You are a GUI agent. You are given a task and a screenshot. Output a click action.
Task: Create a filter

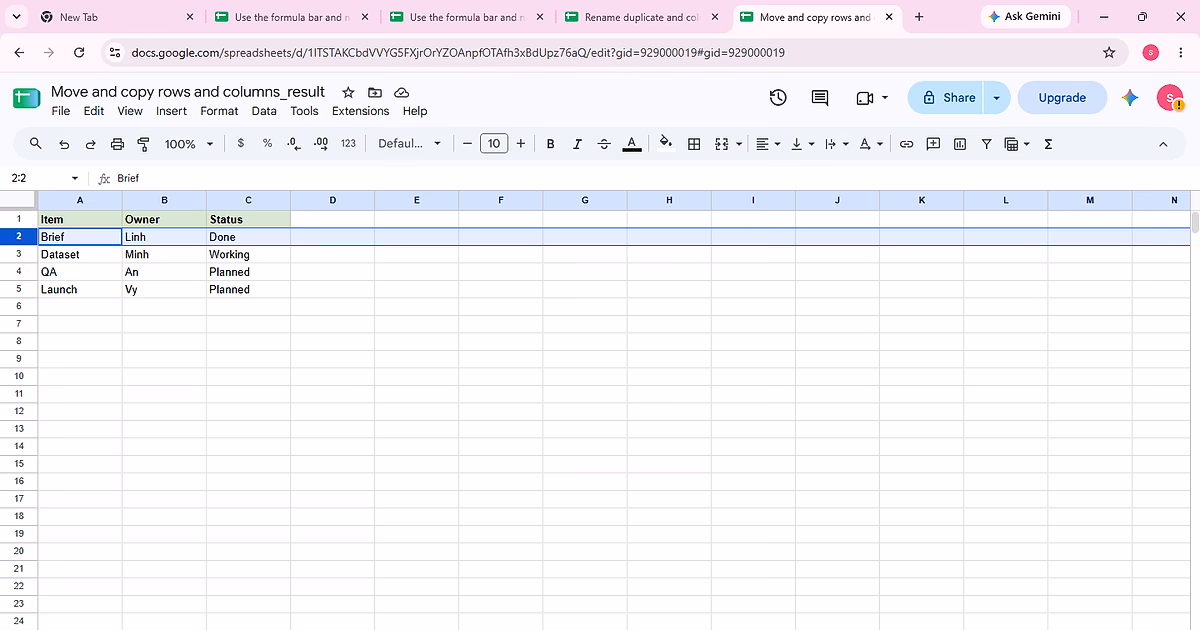tap(986, 144)
